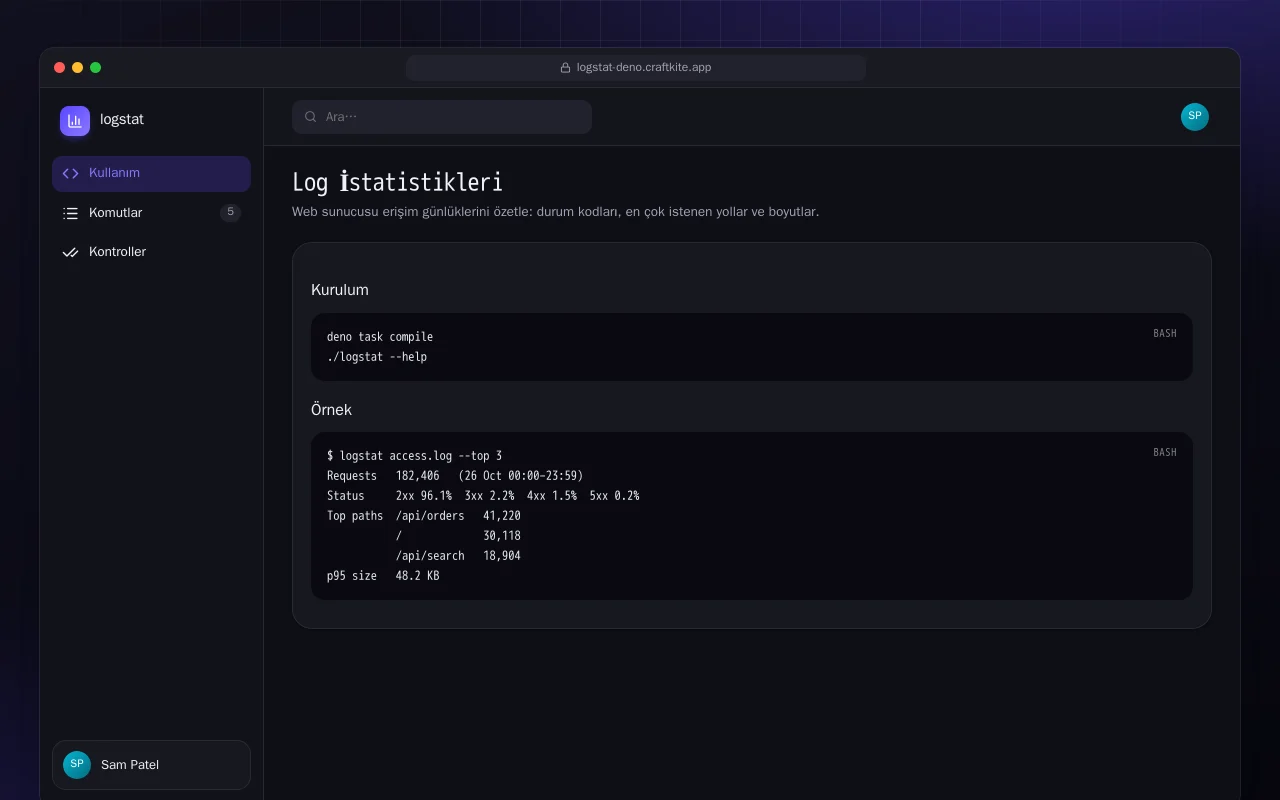
Task: Click the 'p95 size 48.2 KB' line
Action: click(x=383, y=576)
